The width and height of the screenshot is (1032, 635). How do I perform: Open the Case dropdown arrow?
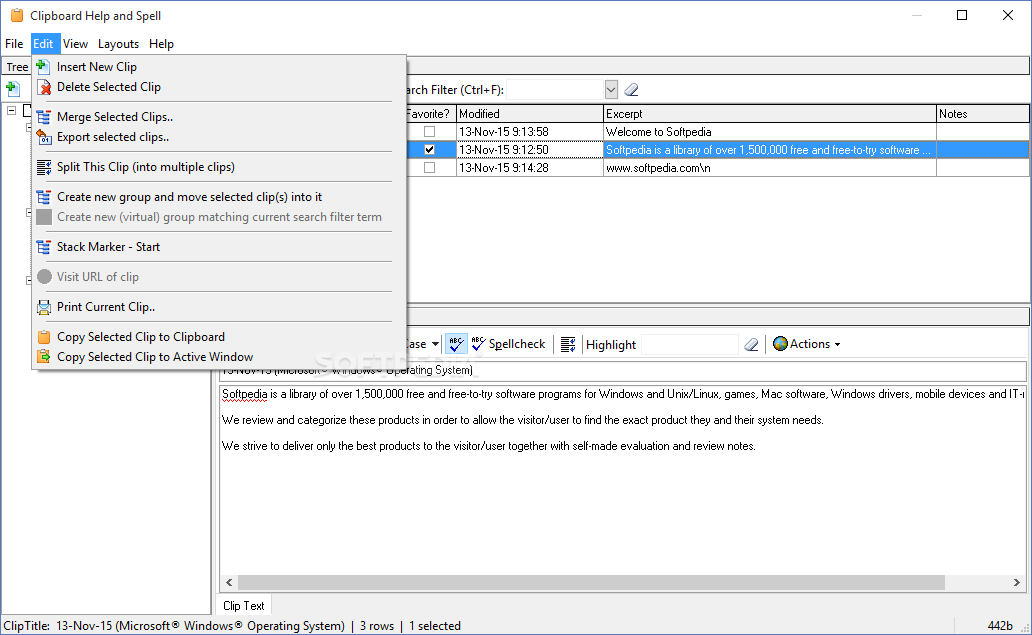coord(435,344)
